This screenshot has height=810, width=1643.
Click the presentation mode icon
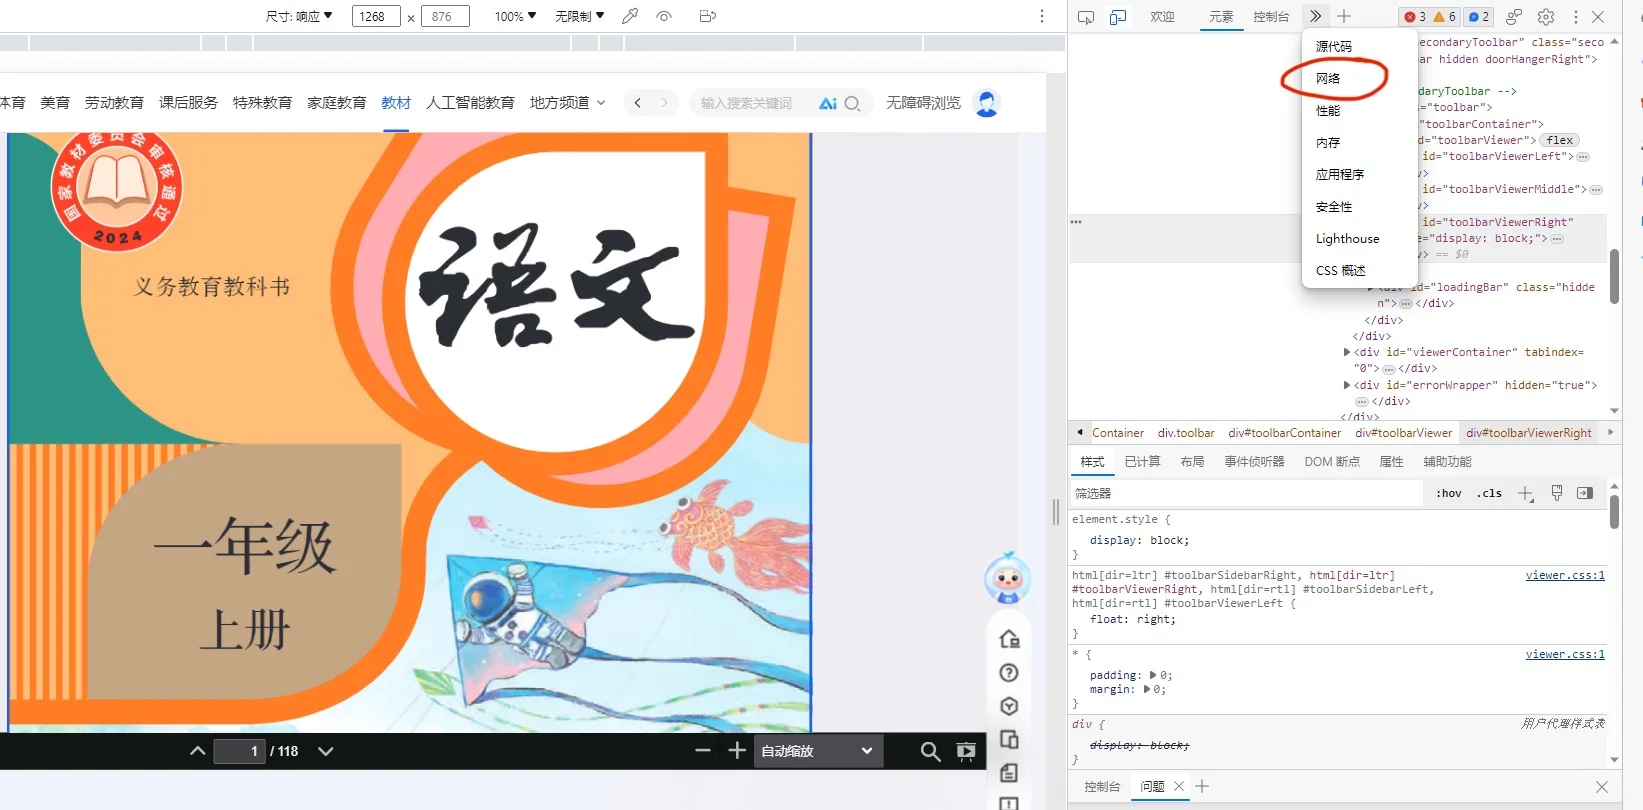[966, 751]
